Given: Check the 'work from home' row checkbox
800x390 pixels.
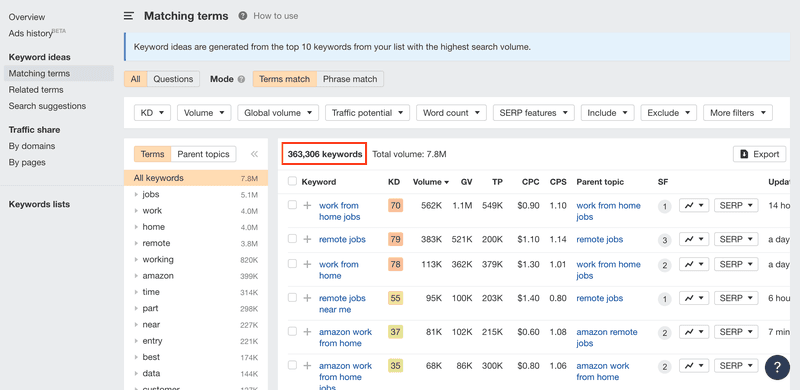Looking at the screenshot, I should coord(292,263).
